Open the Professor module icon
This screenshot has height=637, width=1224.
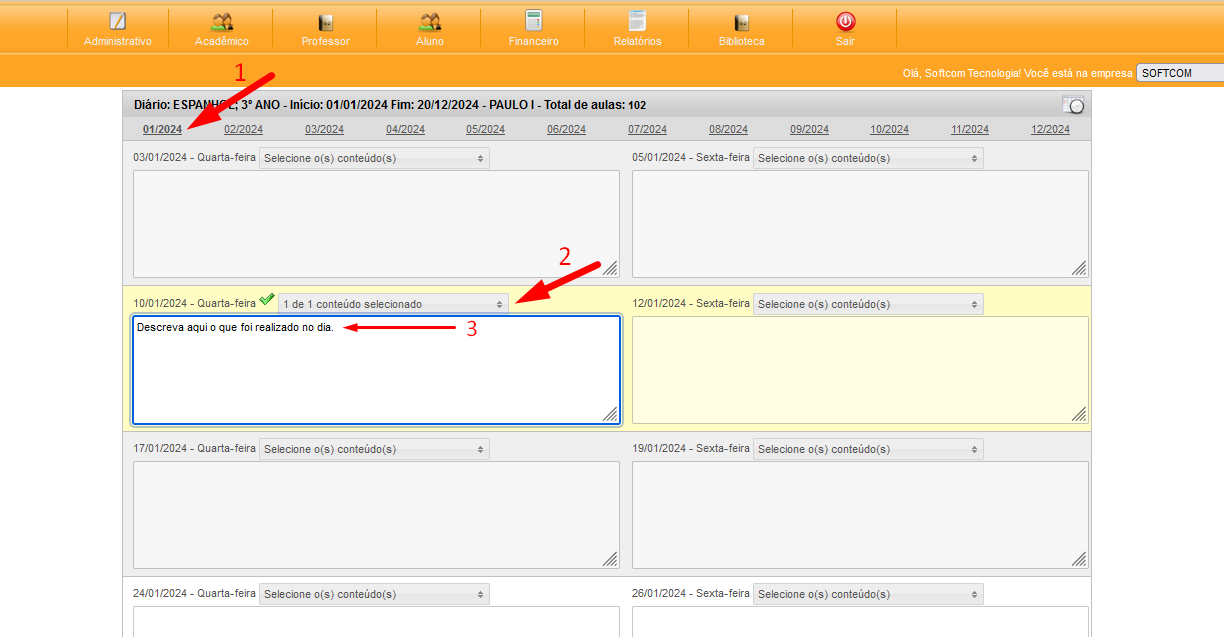click(x=325, y=22)
